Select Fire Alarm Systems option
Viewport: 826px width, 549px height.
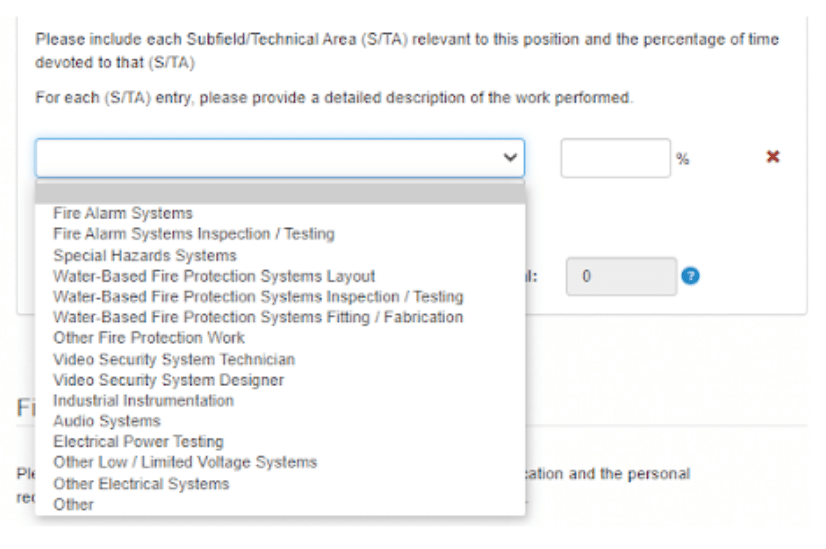click(123, 213)
